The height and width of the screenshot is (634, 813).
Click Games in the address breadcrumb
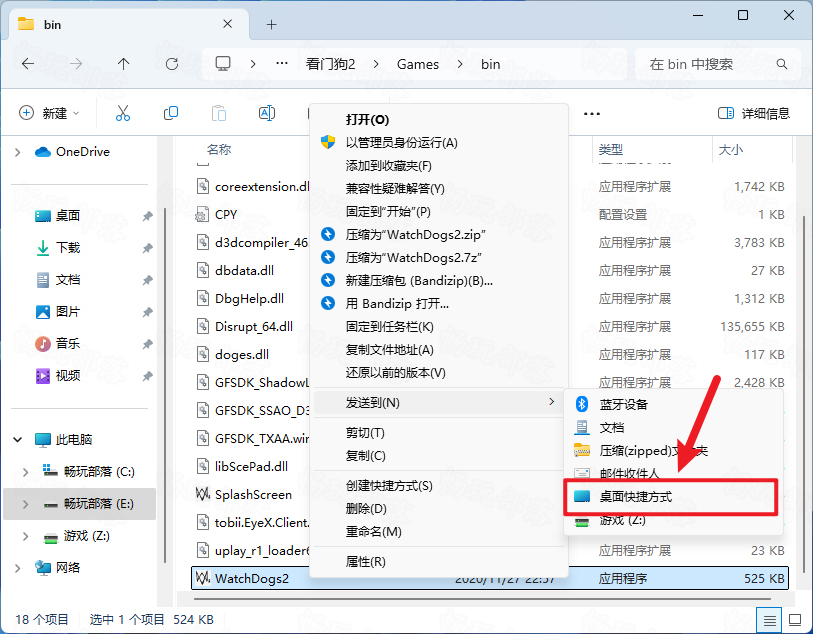(x=418, y=64)
